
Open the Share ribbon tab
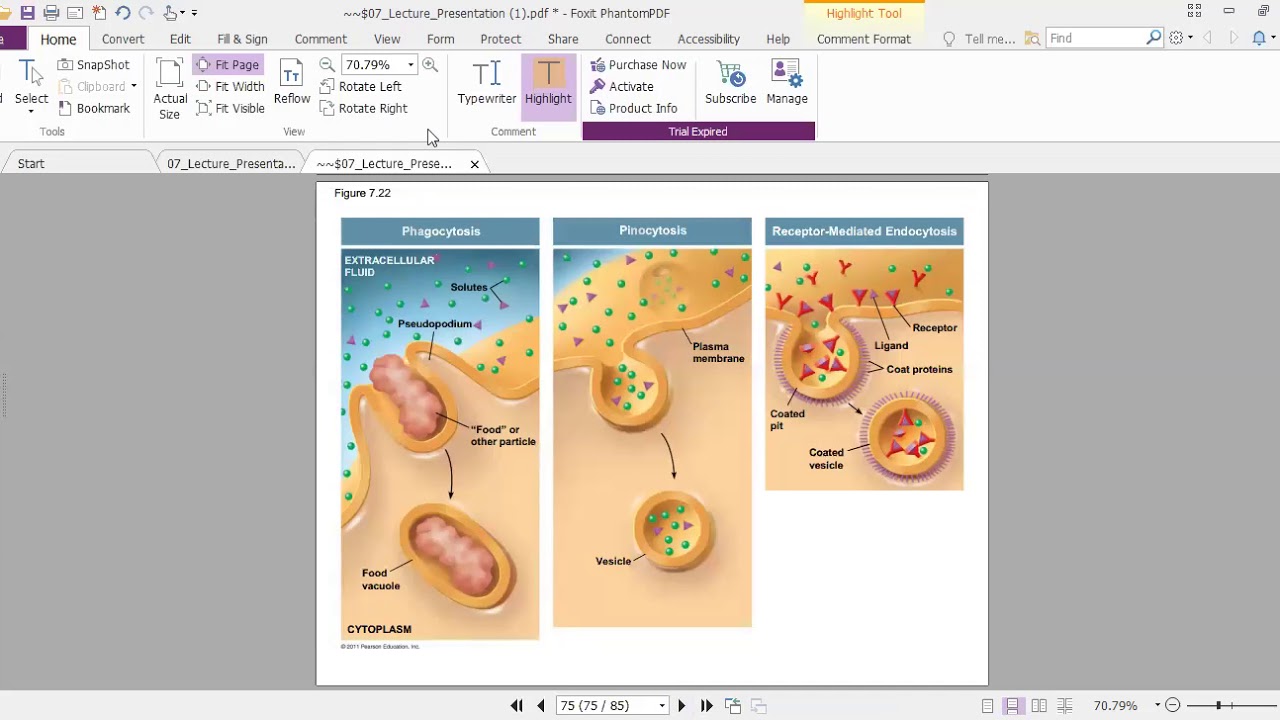(x=563, y=39)
